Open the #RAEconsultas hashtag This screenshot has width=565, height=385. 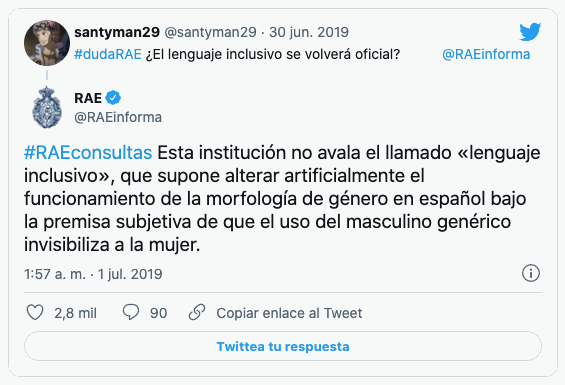pyautogui.click(x=88, y=152)
